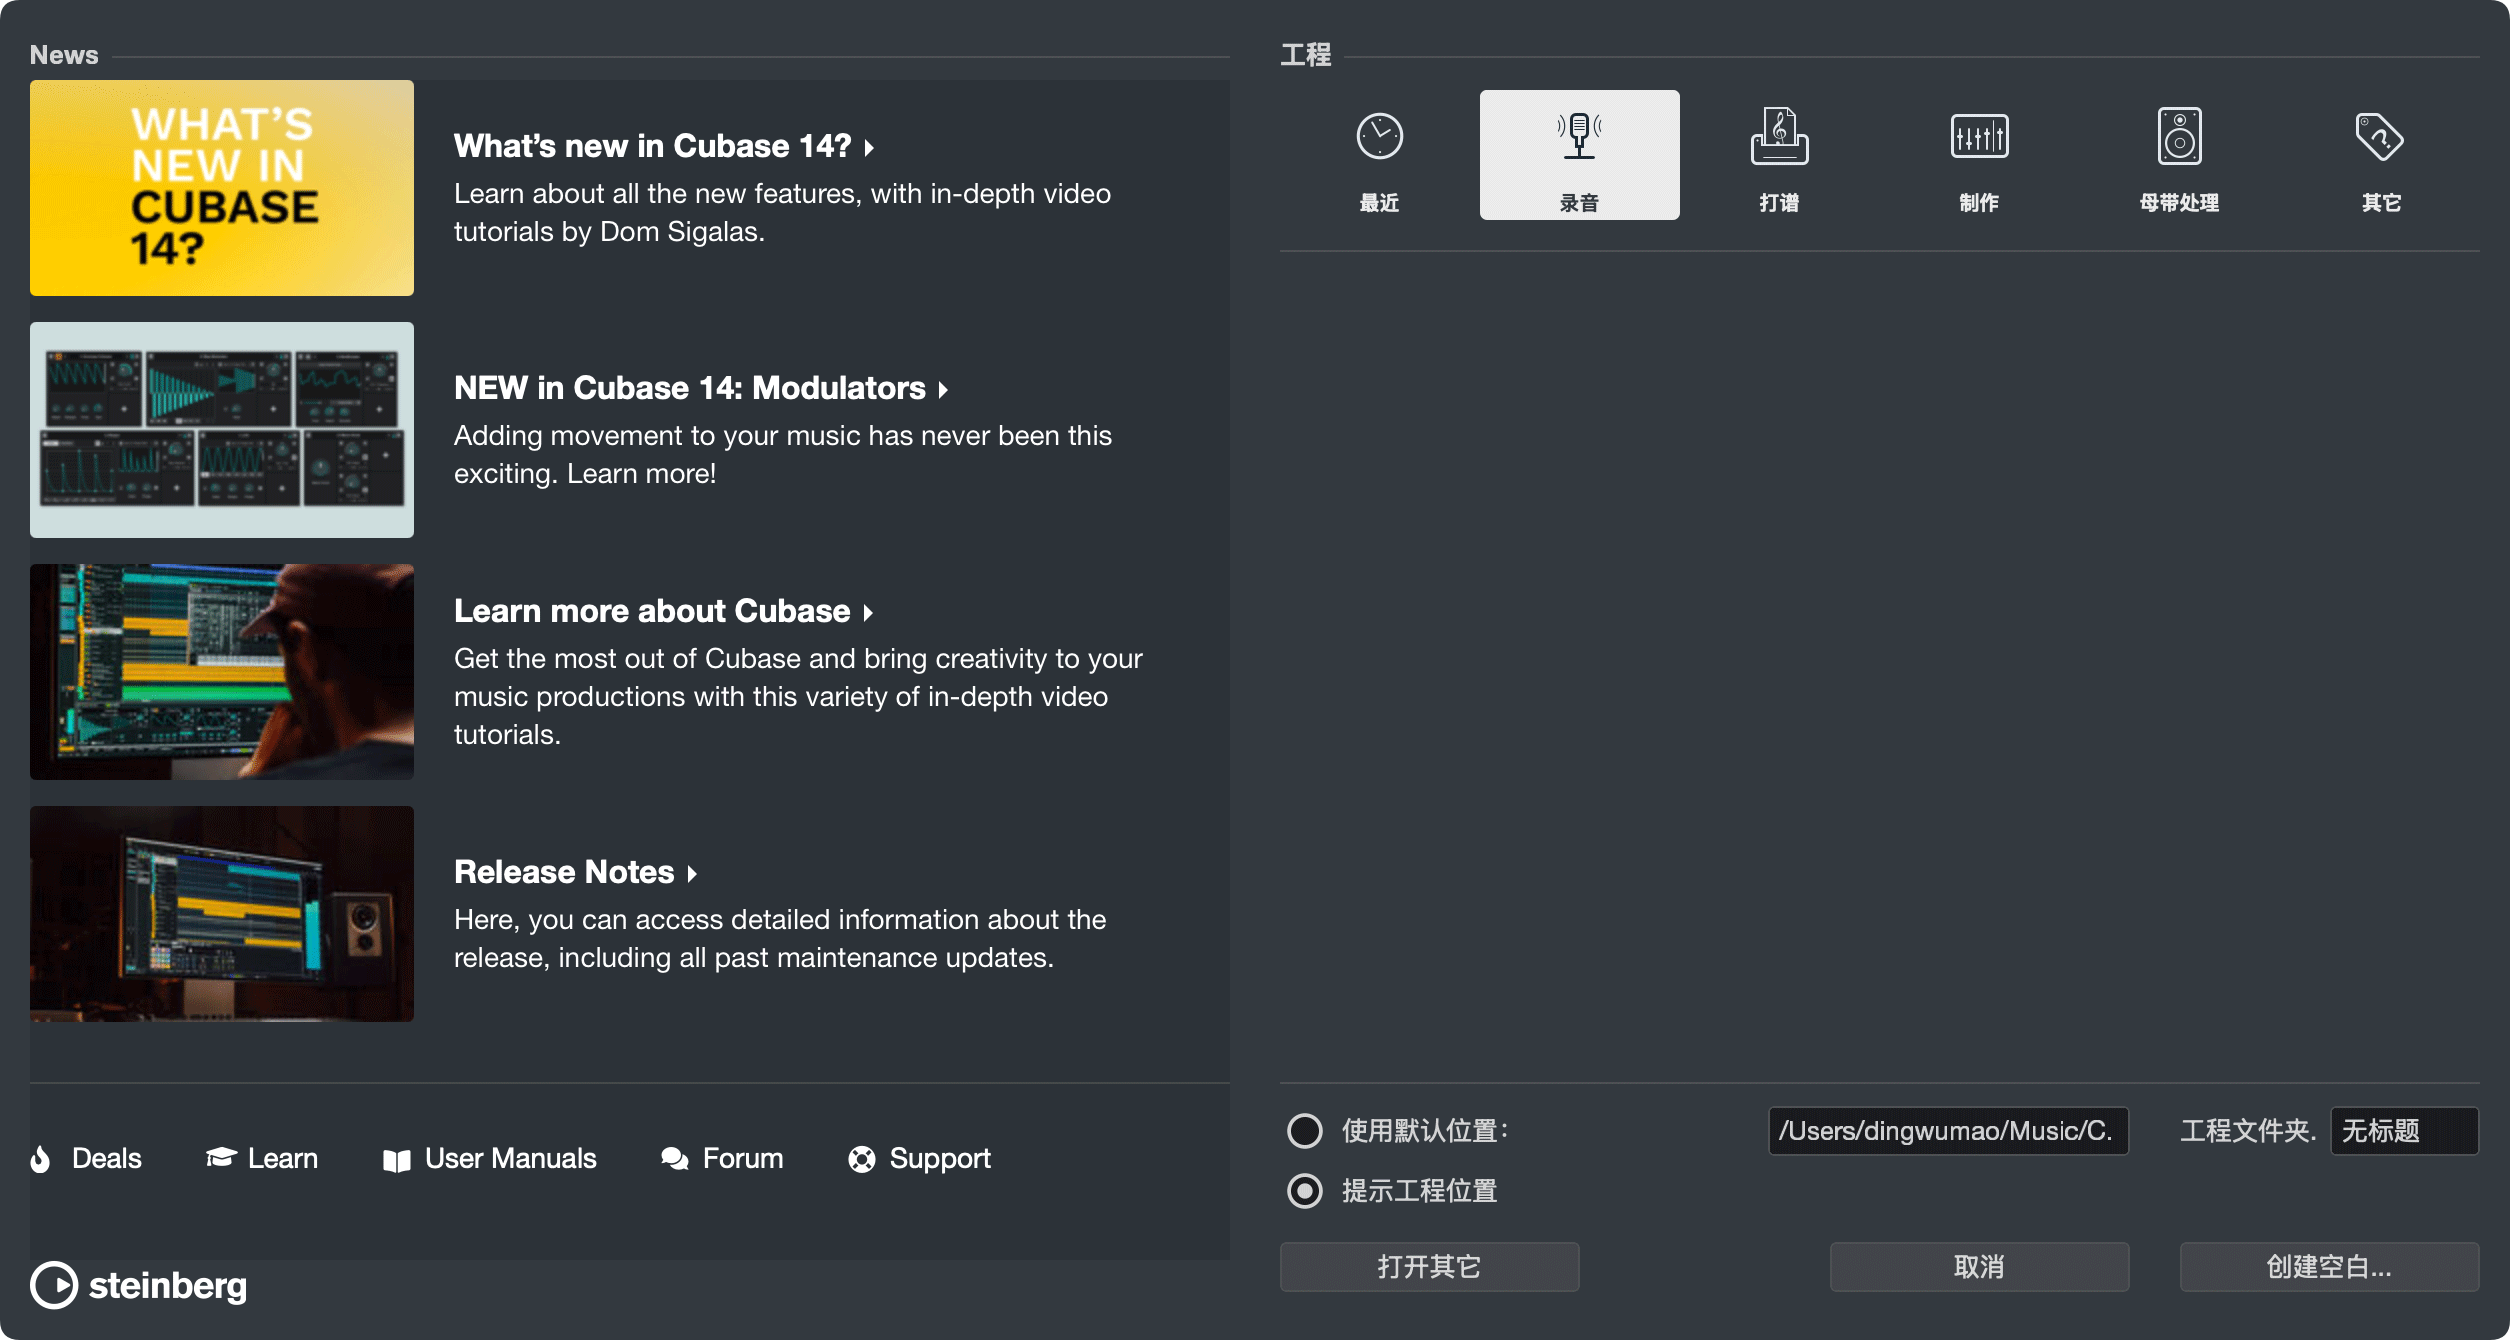Click the Cancel (取消) button
Image resolution: width=2510 pixels, height=1340 pixels.
coord(1979,1267)
